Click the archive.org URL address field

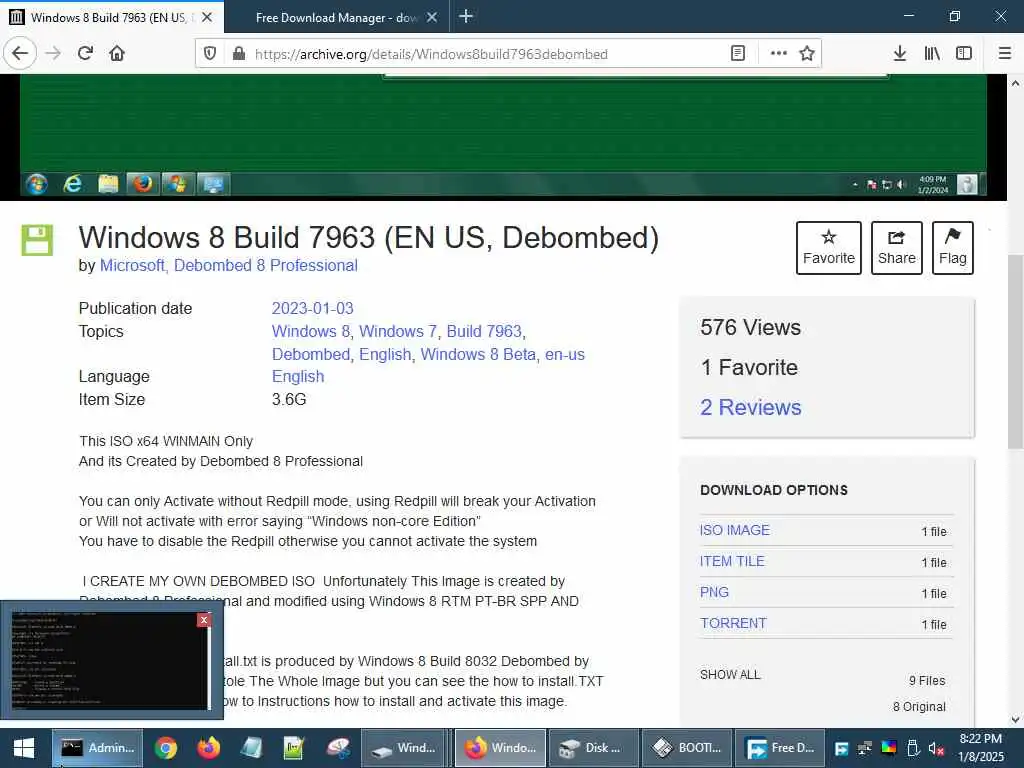pyautogui.click(x=483, y=54)
